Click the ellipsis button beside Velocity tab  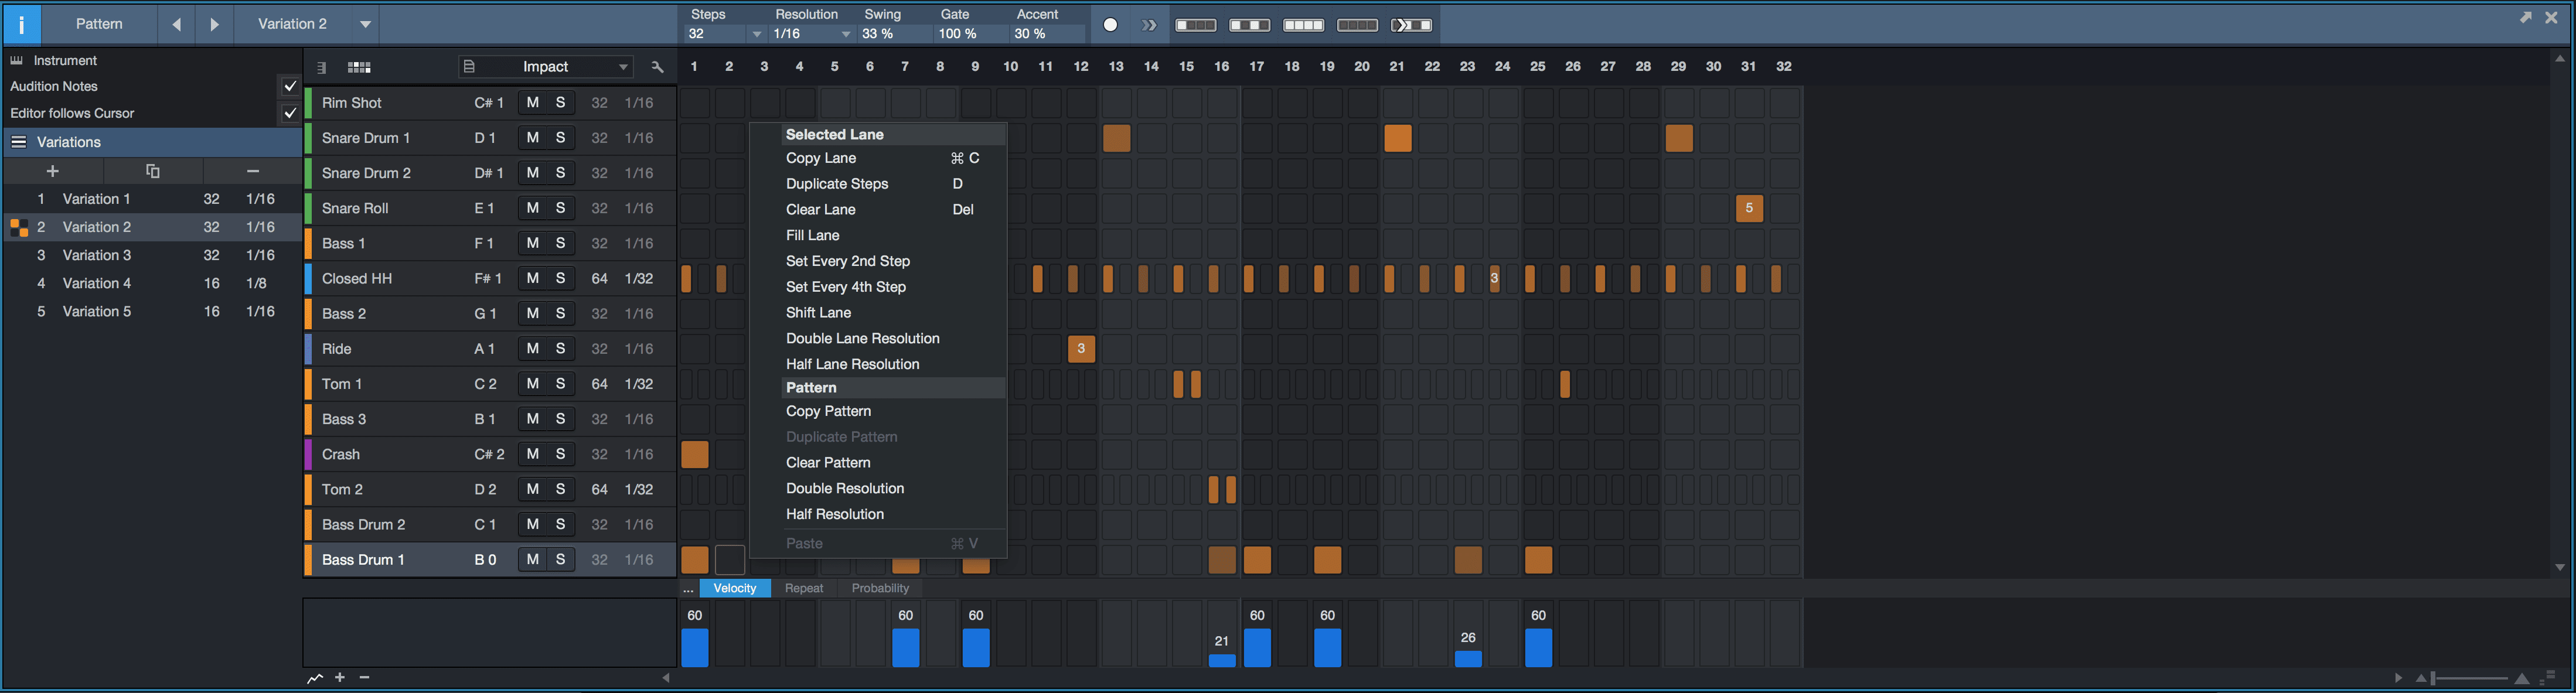click(x=688, y=589)
